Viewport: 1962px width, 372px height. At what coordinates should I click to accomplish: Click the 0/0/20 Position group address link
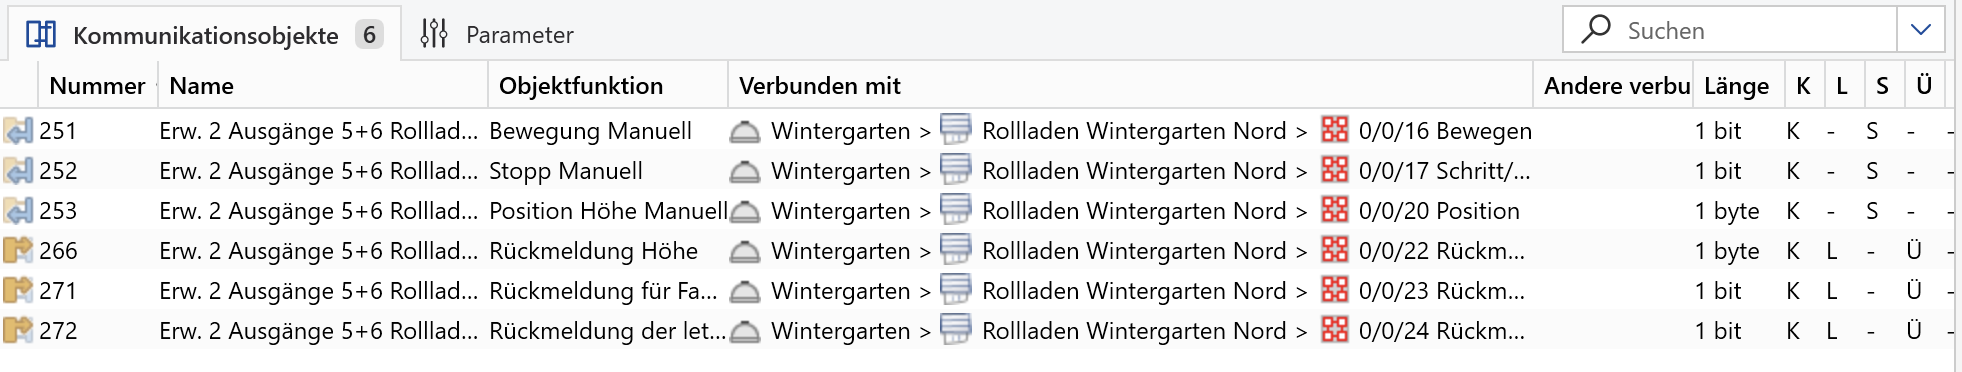click(x=1439, y=211)
